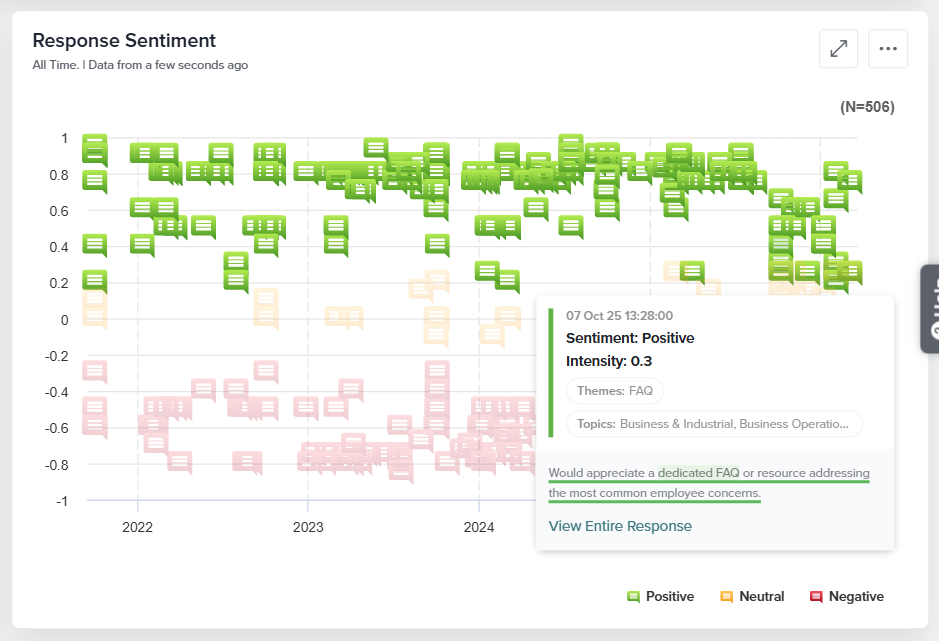939x641 pixels.
Task: Click the green Positive legend swatch icon
Action: 633,597
